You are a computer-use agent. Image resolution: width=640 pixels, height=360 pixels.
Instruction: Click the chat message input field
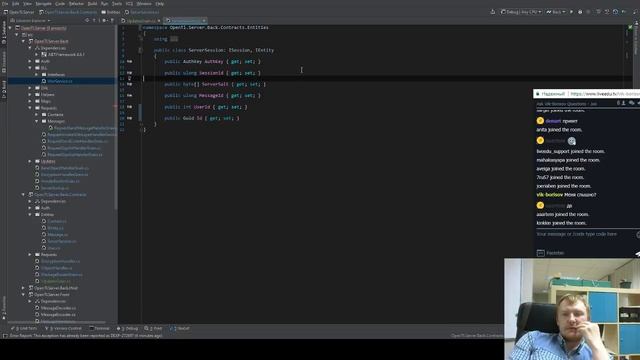pyautogui.click(x=584, y=234)
